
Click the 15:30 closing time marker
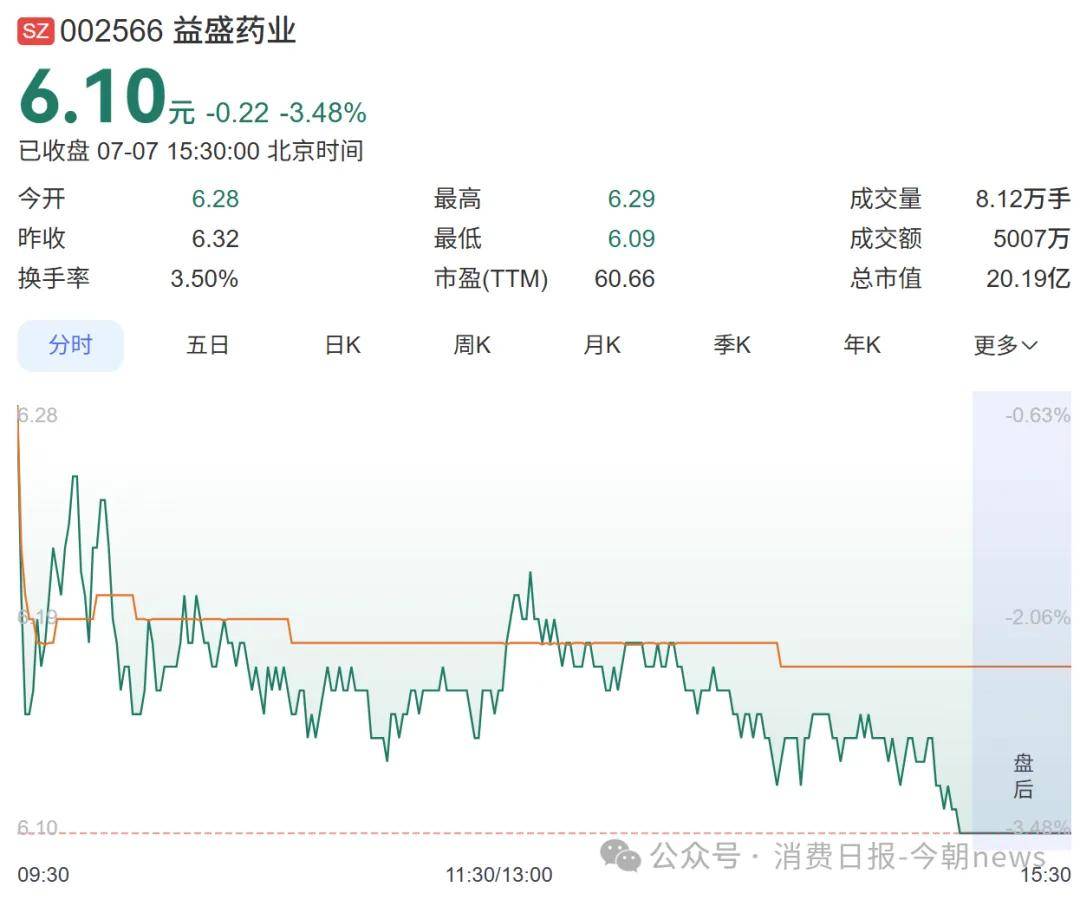point(1046,875)
